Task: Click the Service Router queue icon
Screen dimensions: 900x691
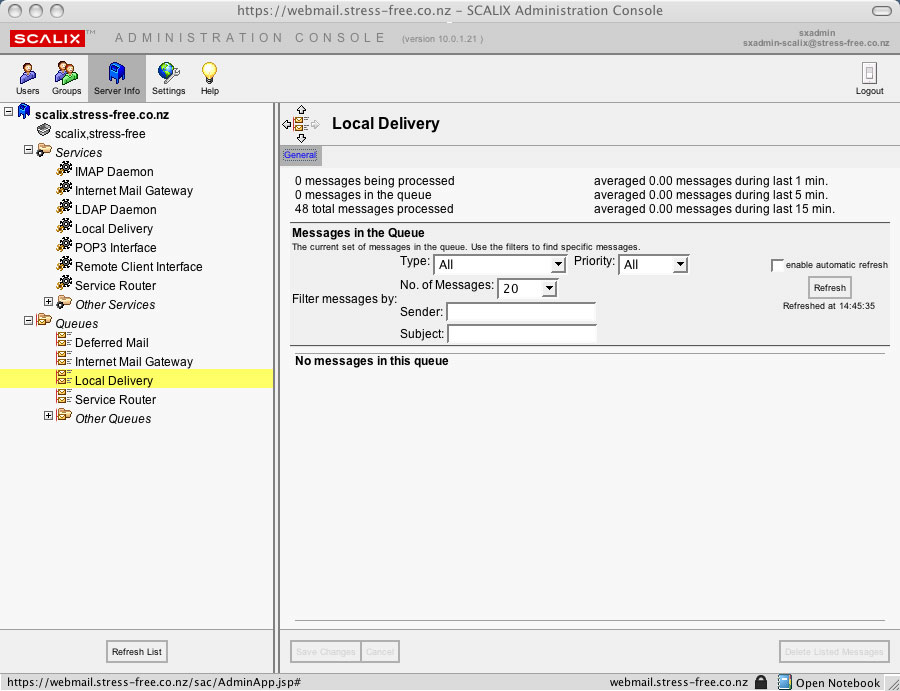Action: click(64, 397)
